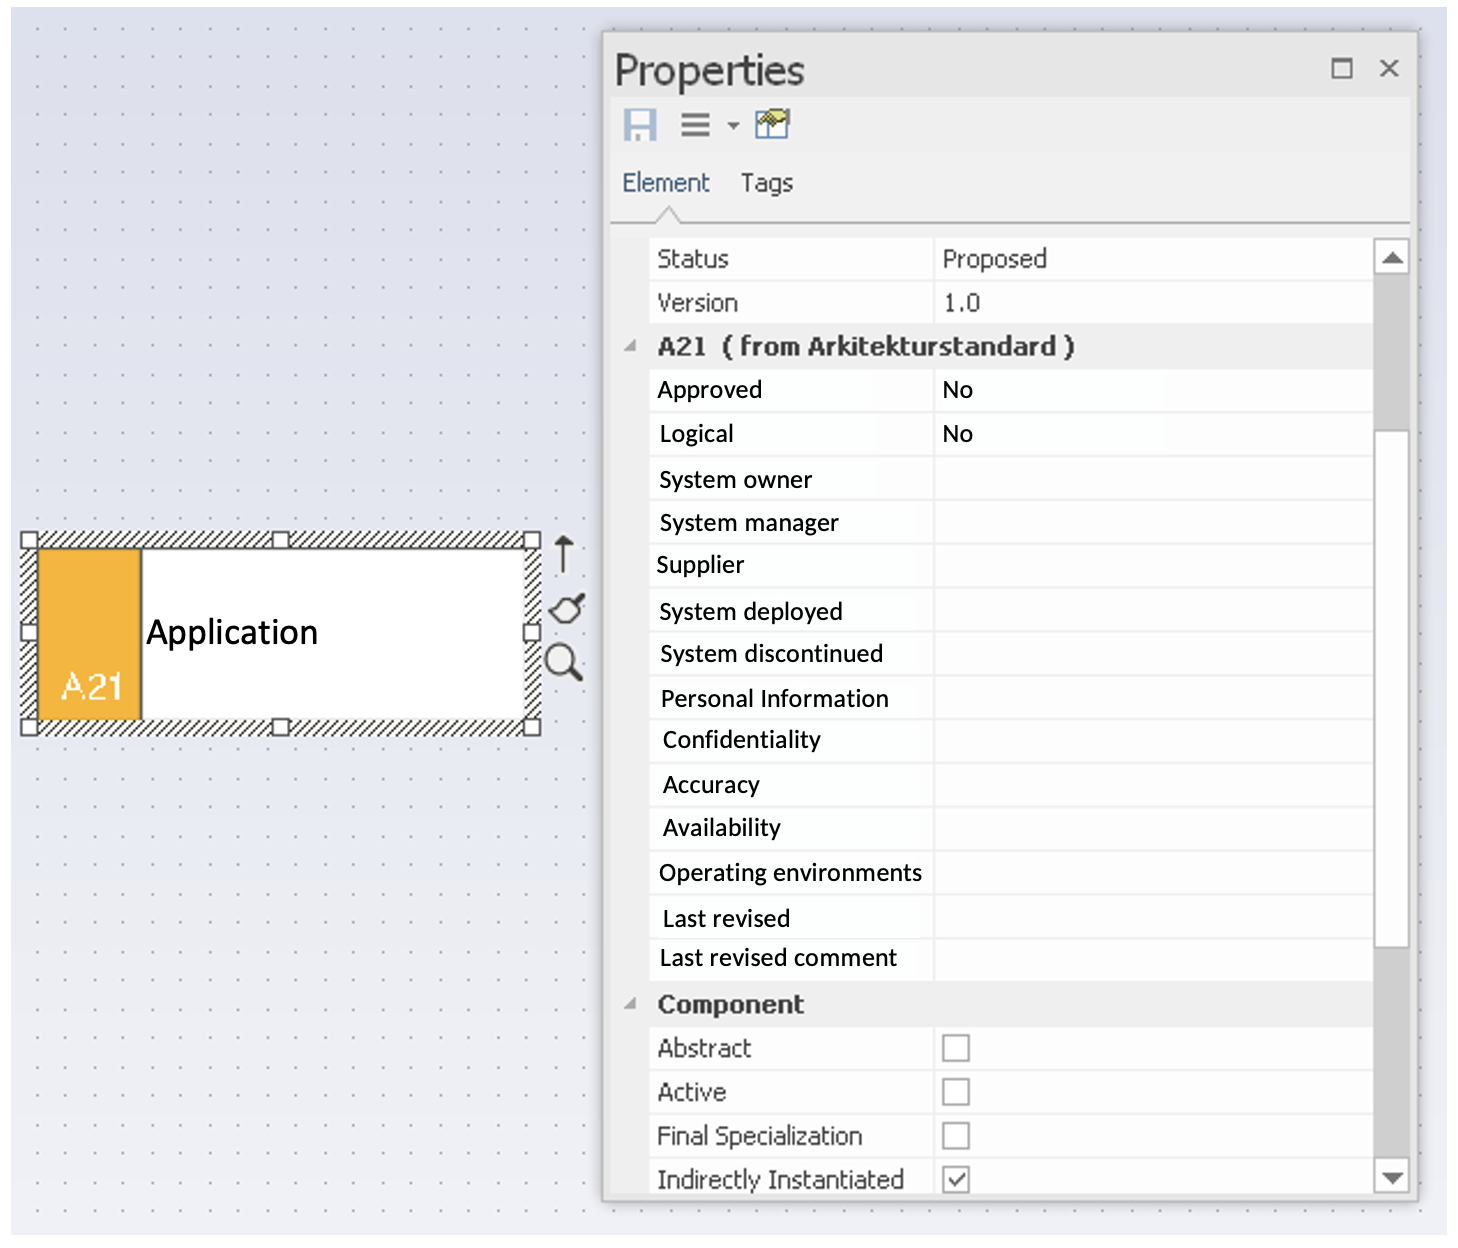The height and width of the screenshot is (1248, 1458).
Task: Click the scrollbar down arrow in Properties
Action: (x=1391, y=1177)
